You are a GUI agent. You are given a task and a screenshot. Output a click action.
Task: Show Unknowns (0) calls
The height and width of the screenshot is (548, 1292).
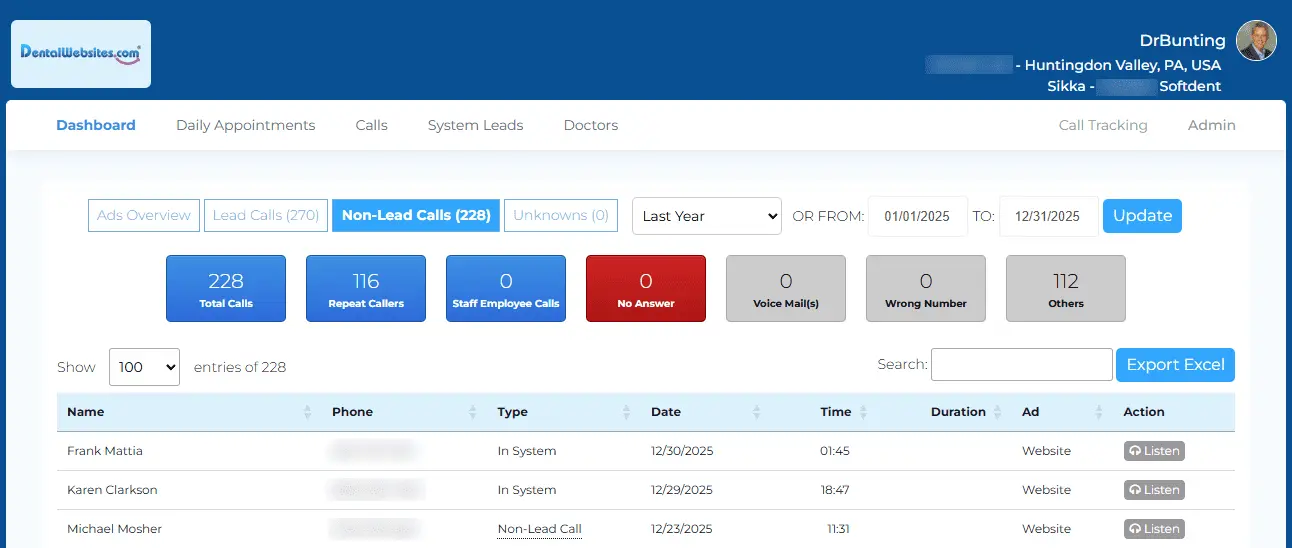click(561, 215)
